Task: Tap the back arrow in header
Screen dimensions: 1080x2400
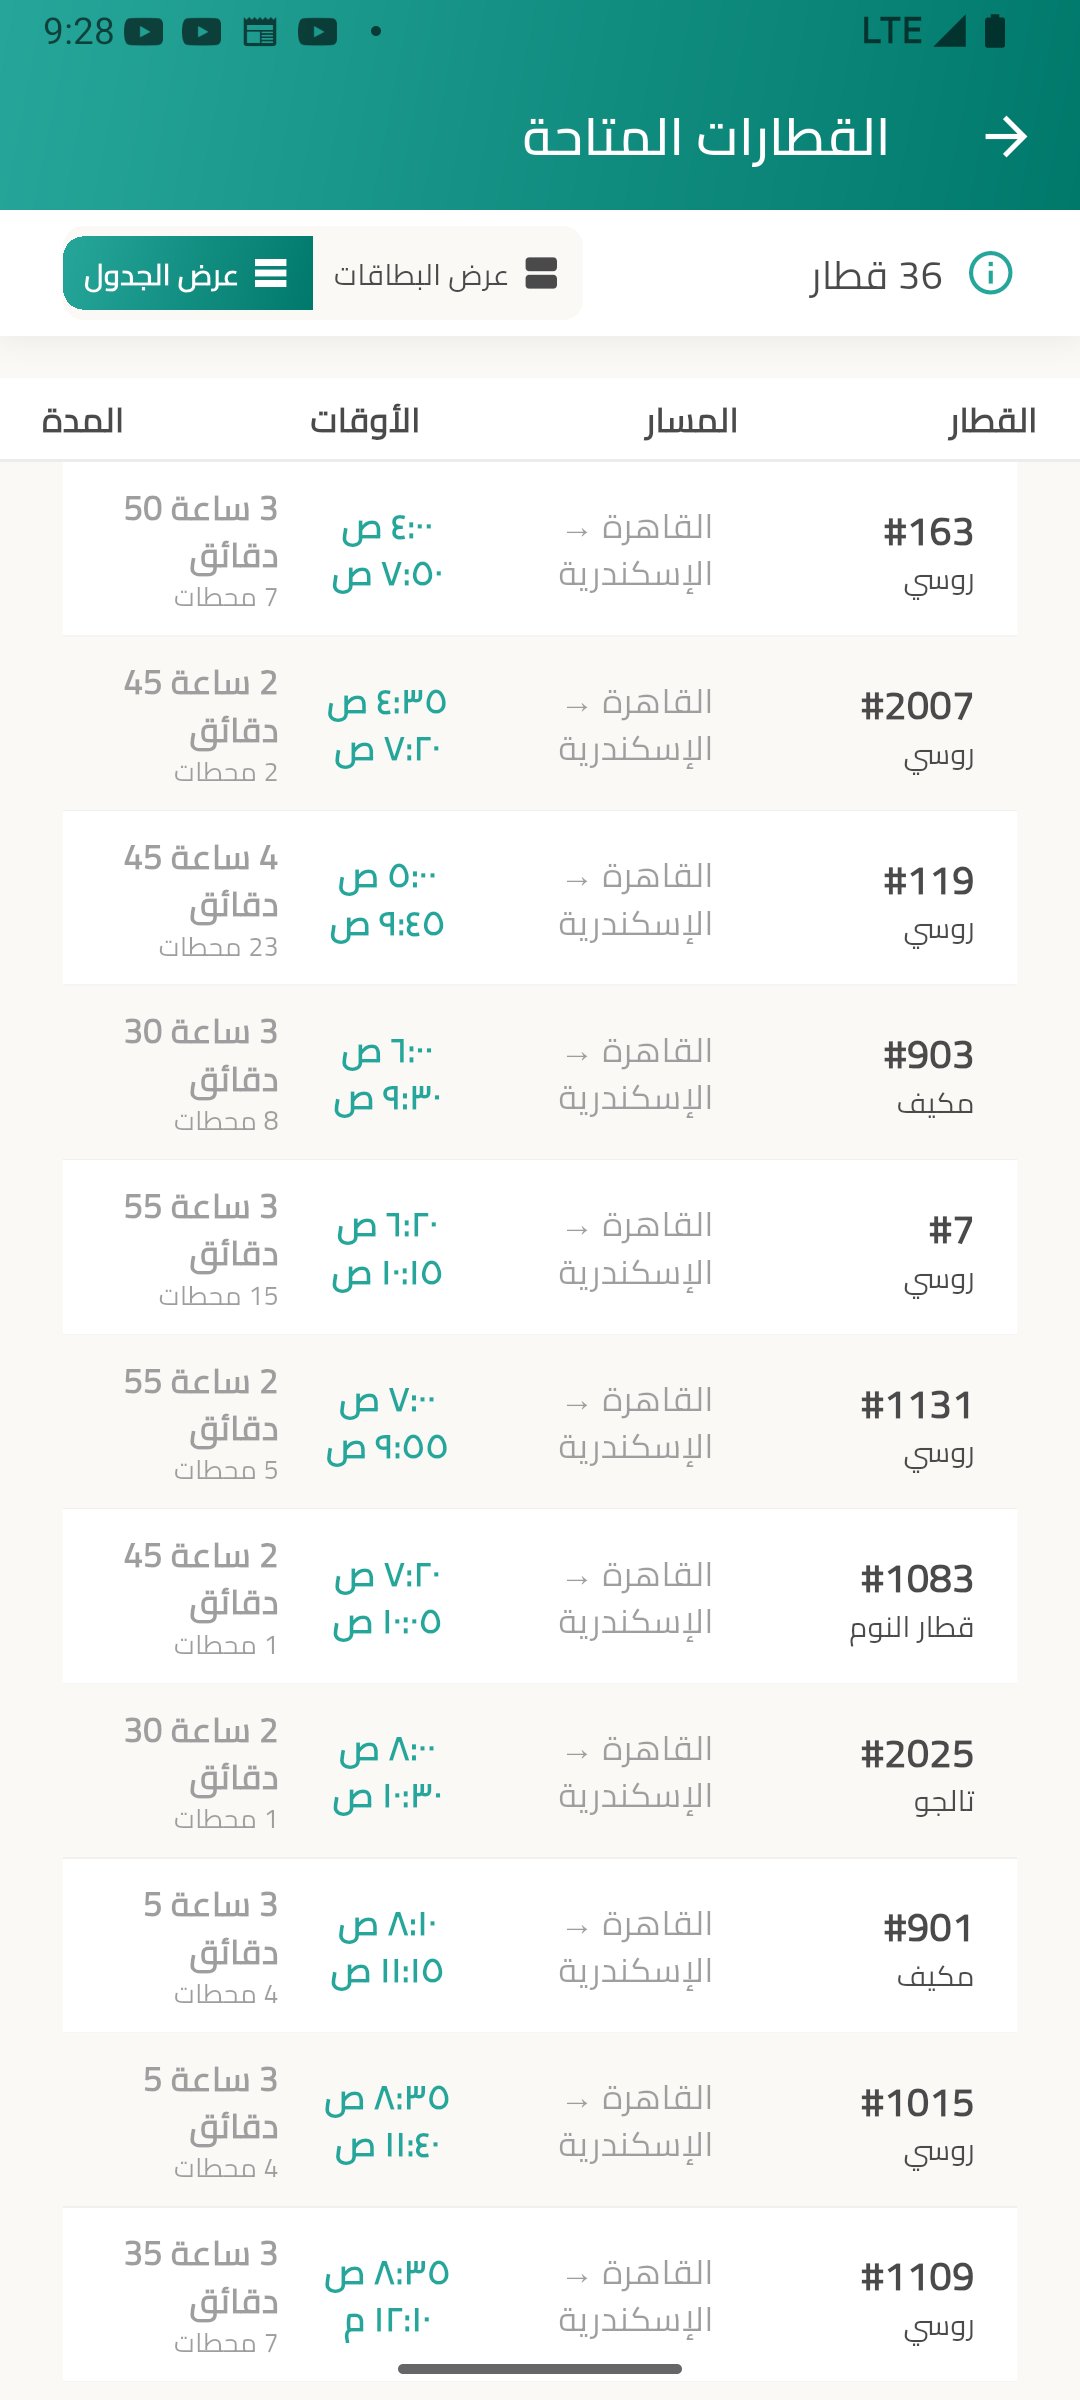Action: [1005, 137]
